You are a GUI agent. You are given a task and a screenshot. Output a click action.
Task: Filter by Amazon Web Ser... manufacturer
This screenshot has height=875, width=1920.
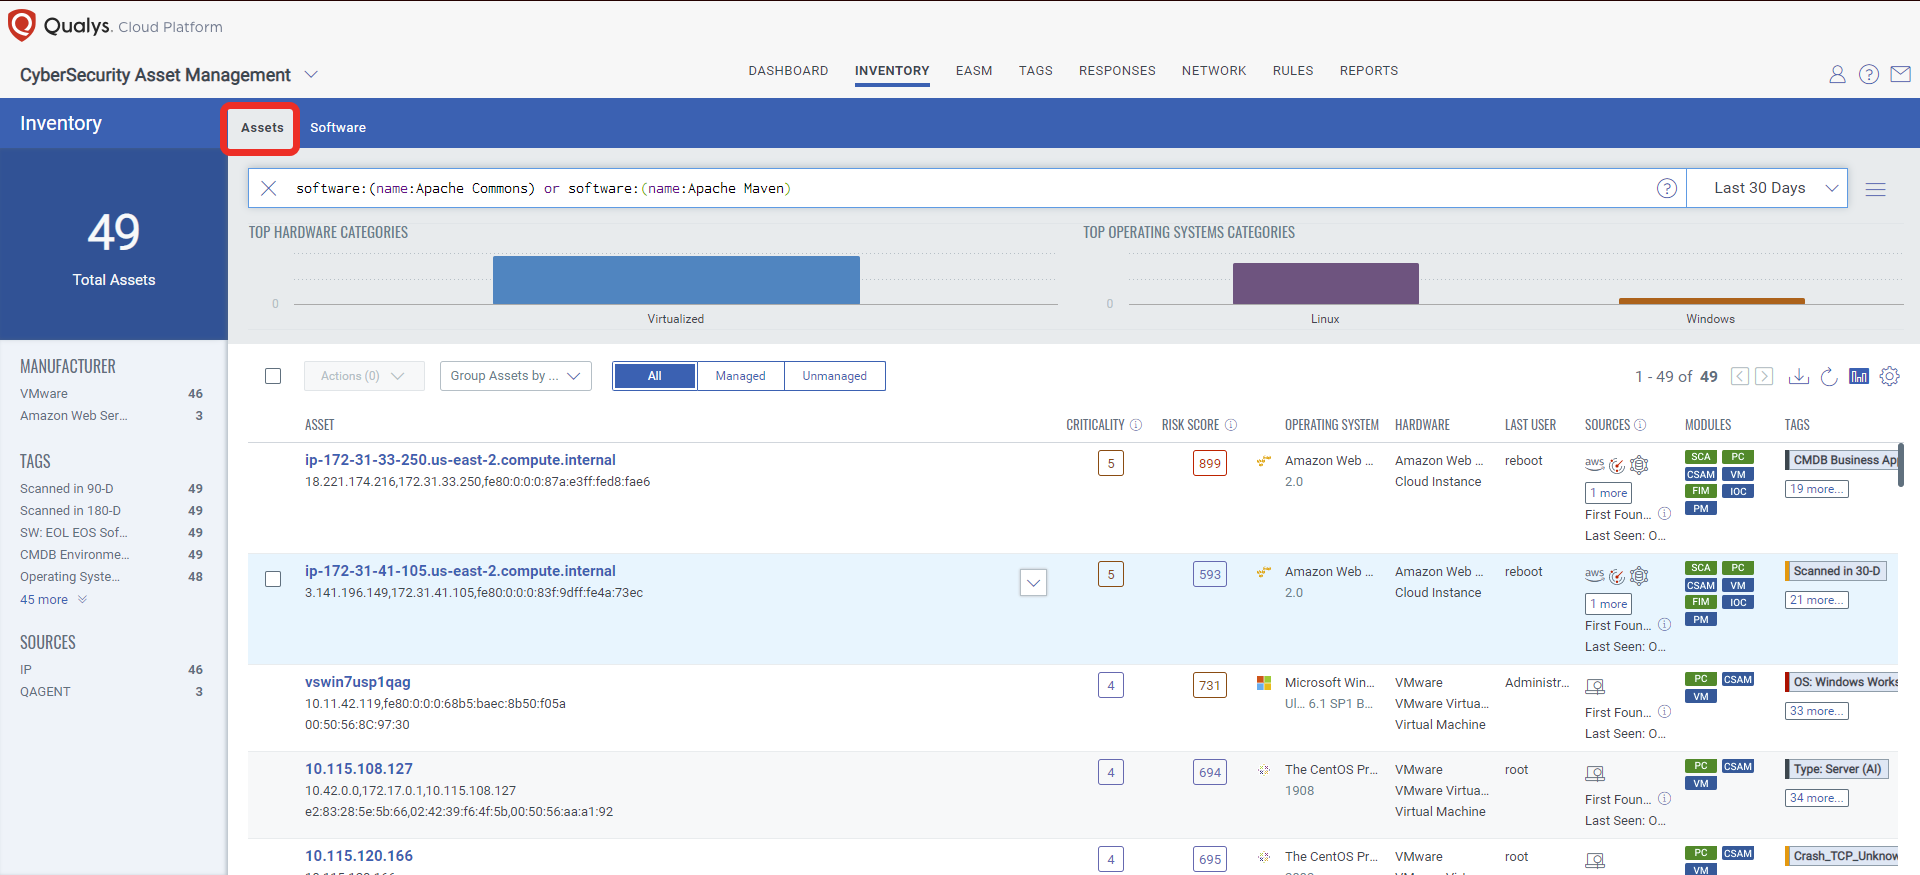coord(74,416)
